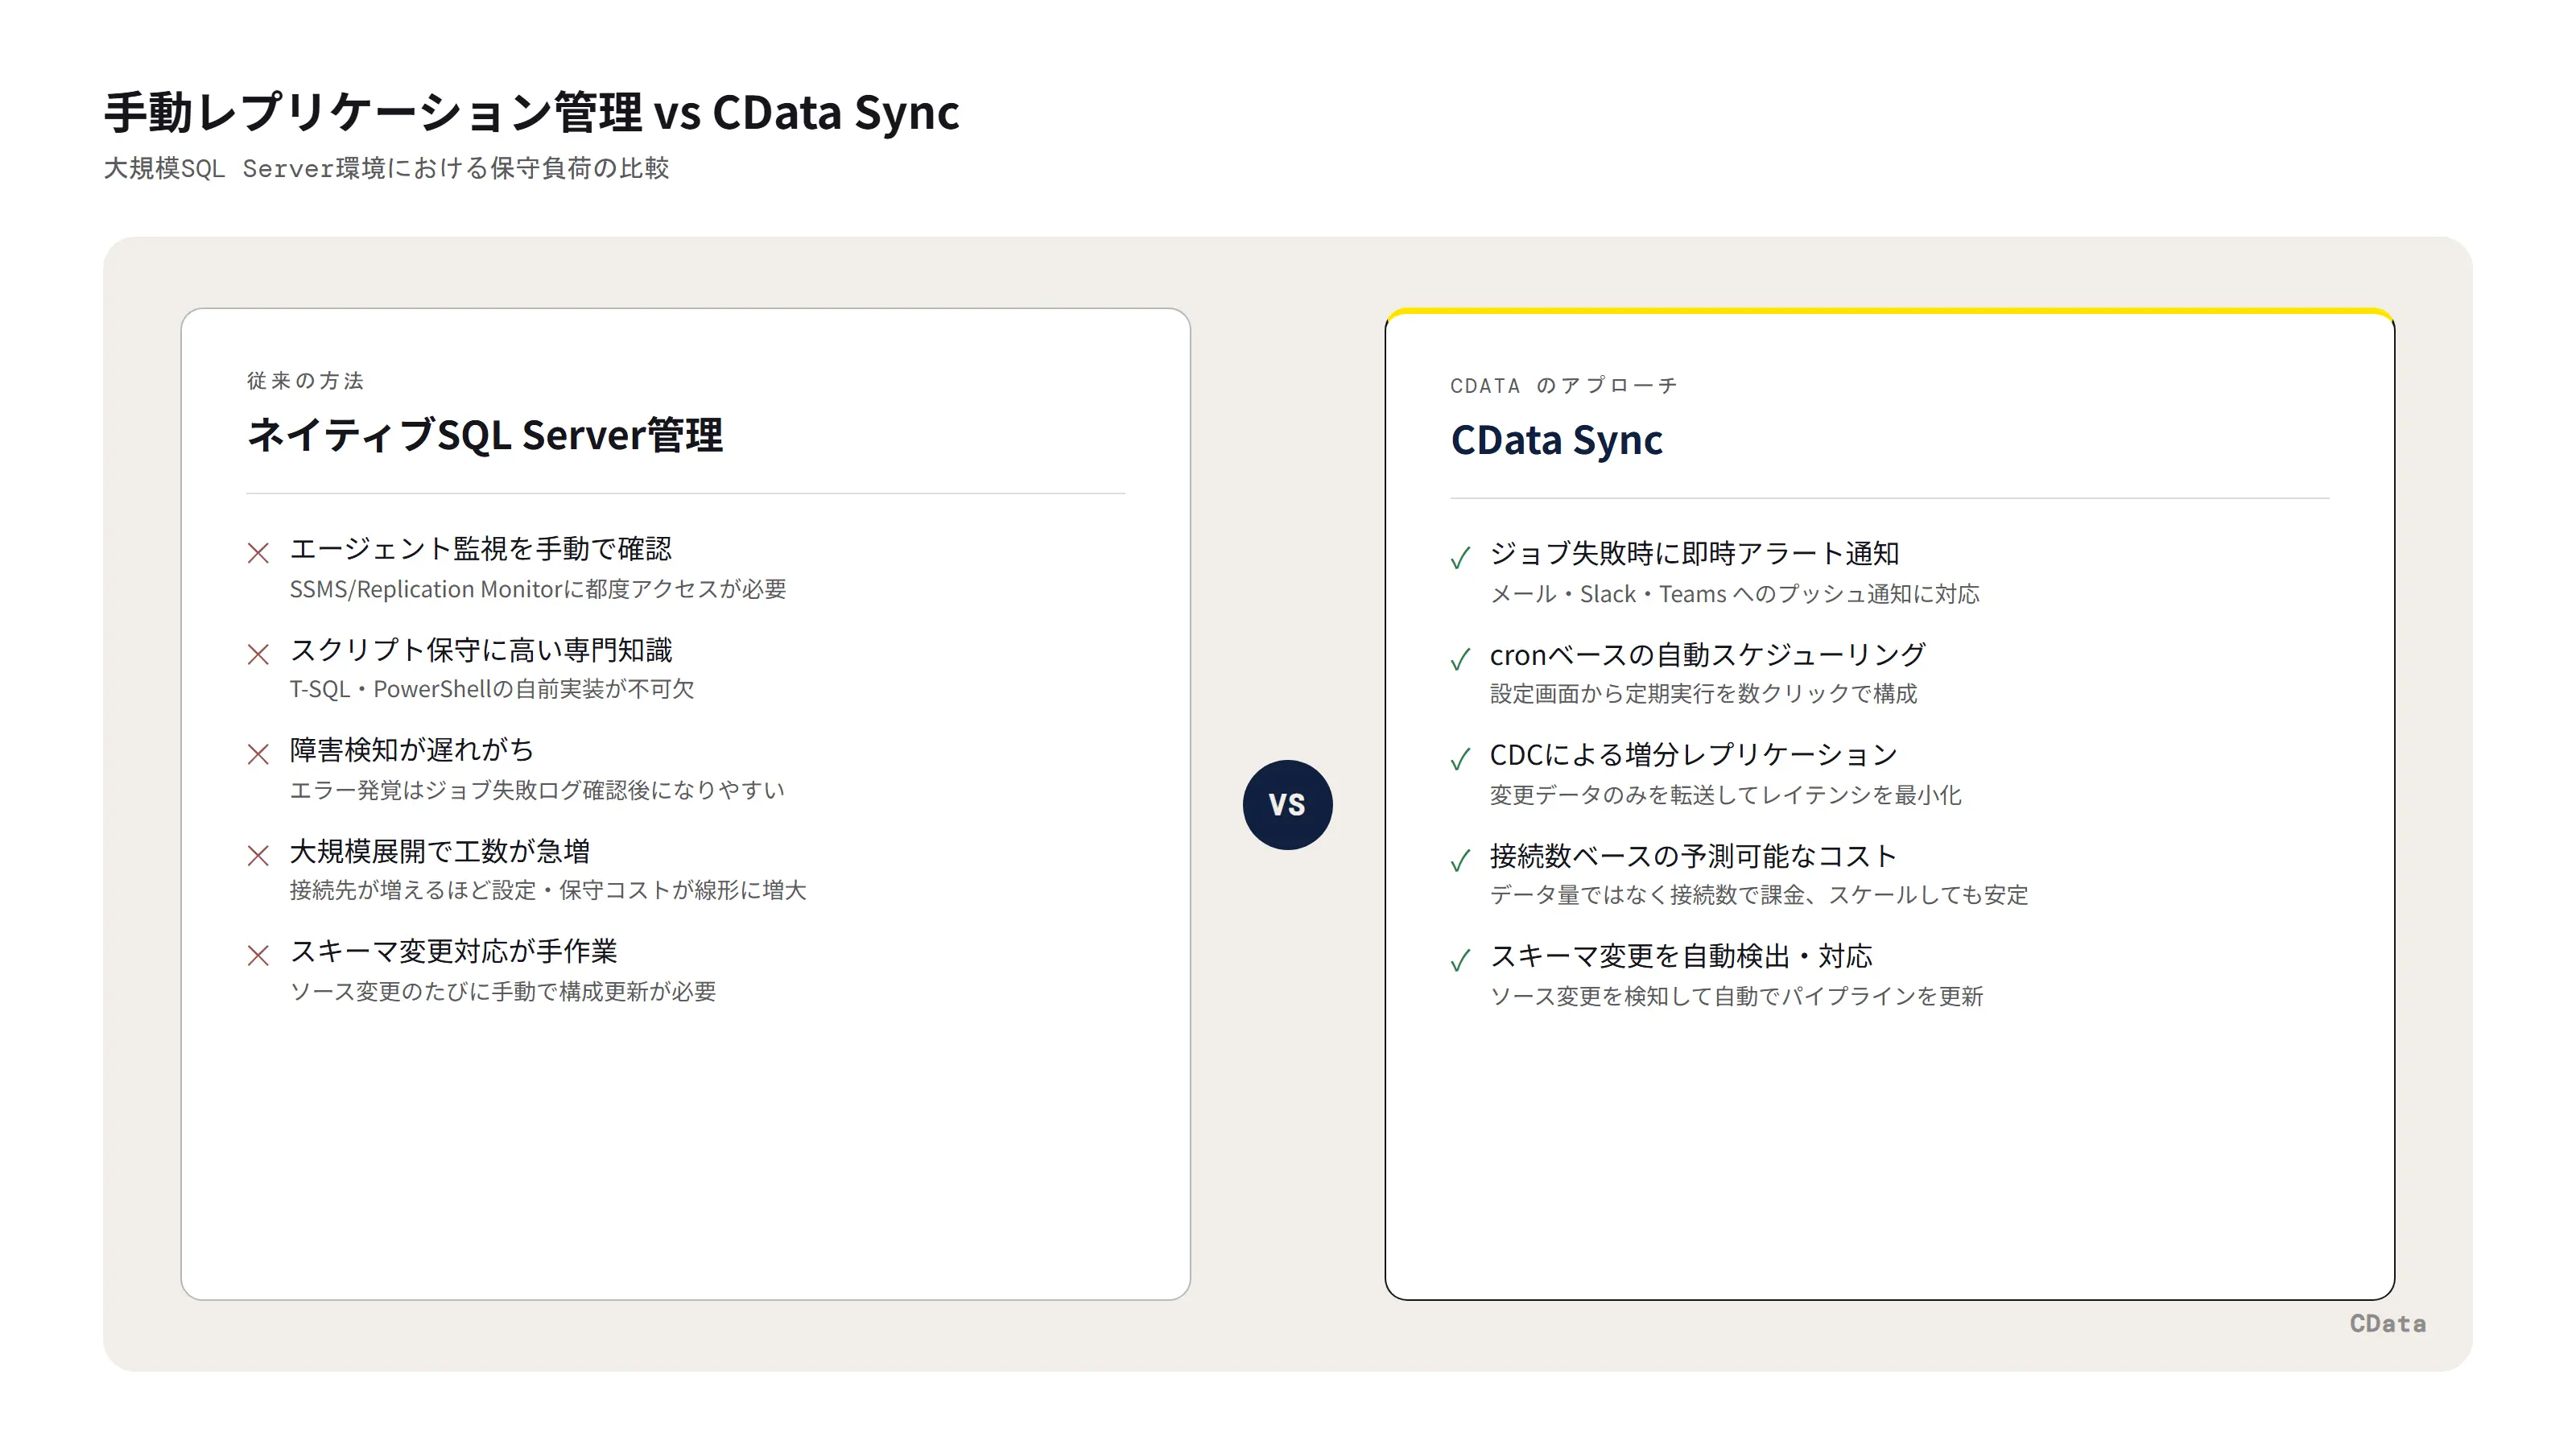Click the X icon beside 大規模展開で工数が急増
Image resolution: width=2576 pixels, height=1449 pixels.
[258, 855]
